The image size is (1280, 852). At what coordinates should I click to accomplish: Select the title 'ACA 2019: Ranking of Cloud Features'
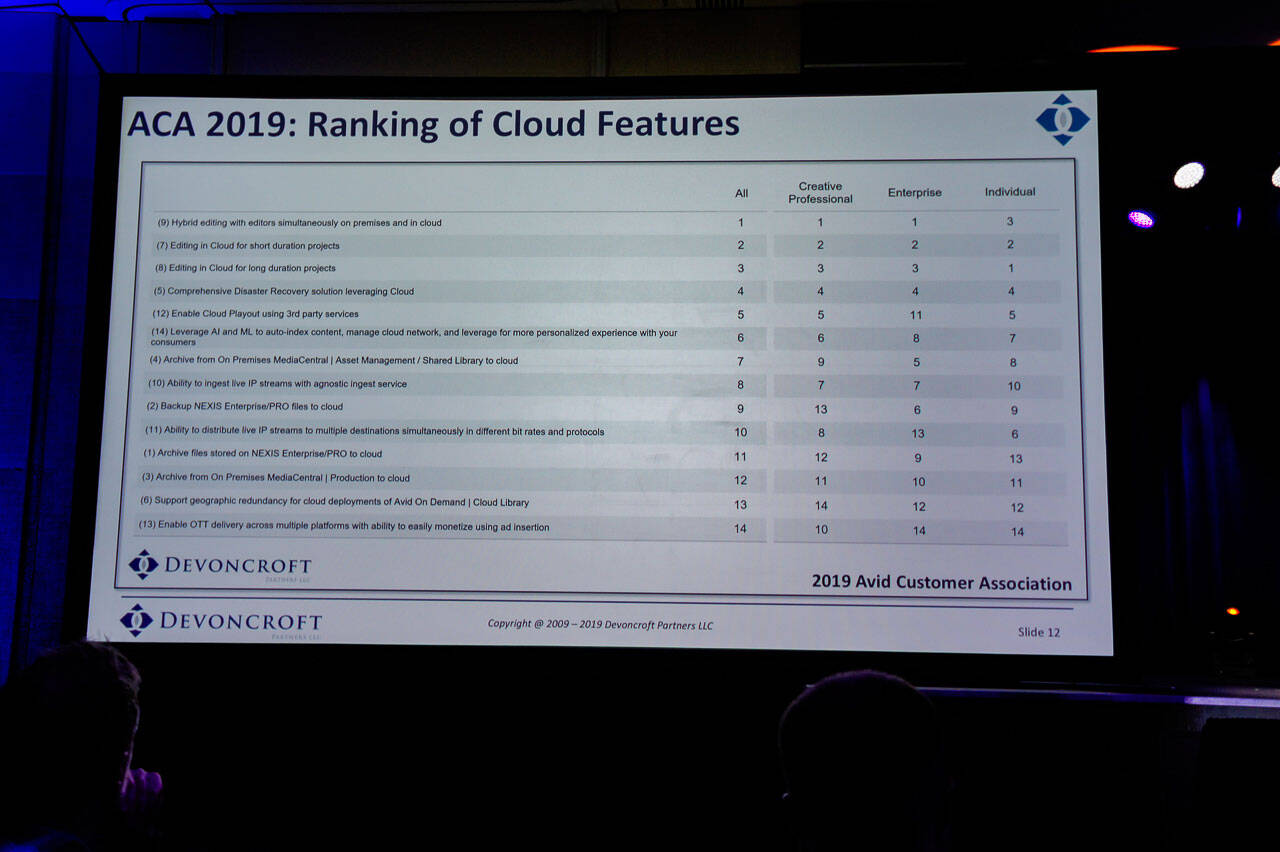pos(433,124)
